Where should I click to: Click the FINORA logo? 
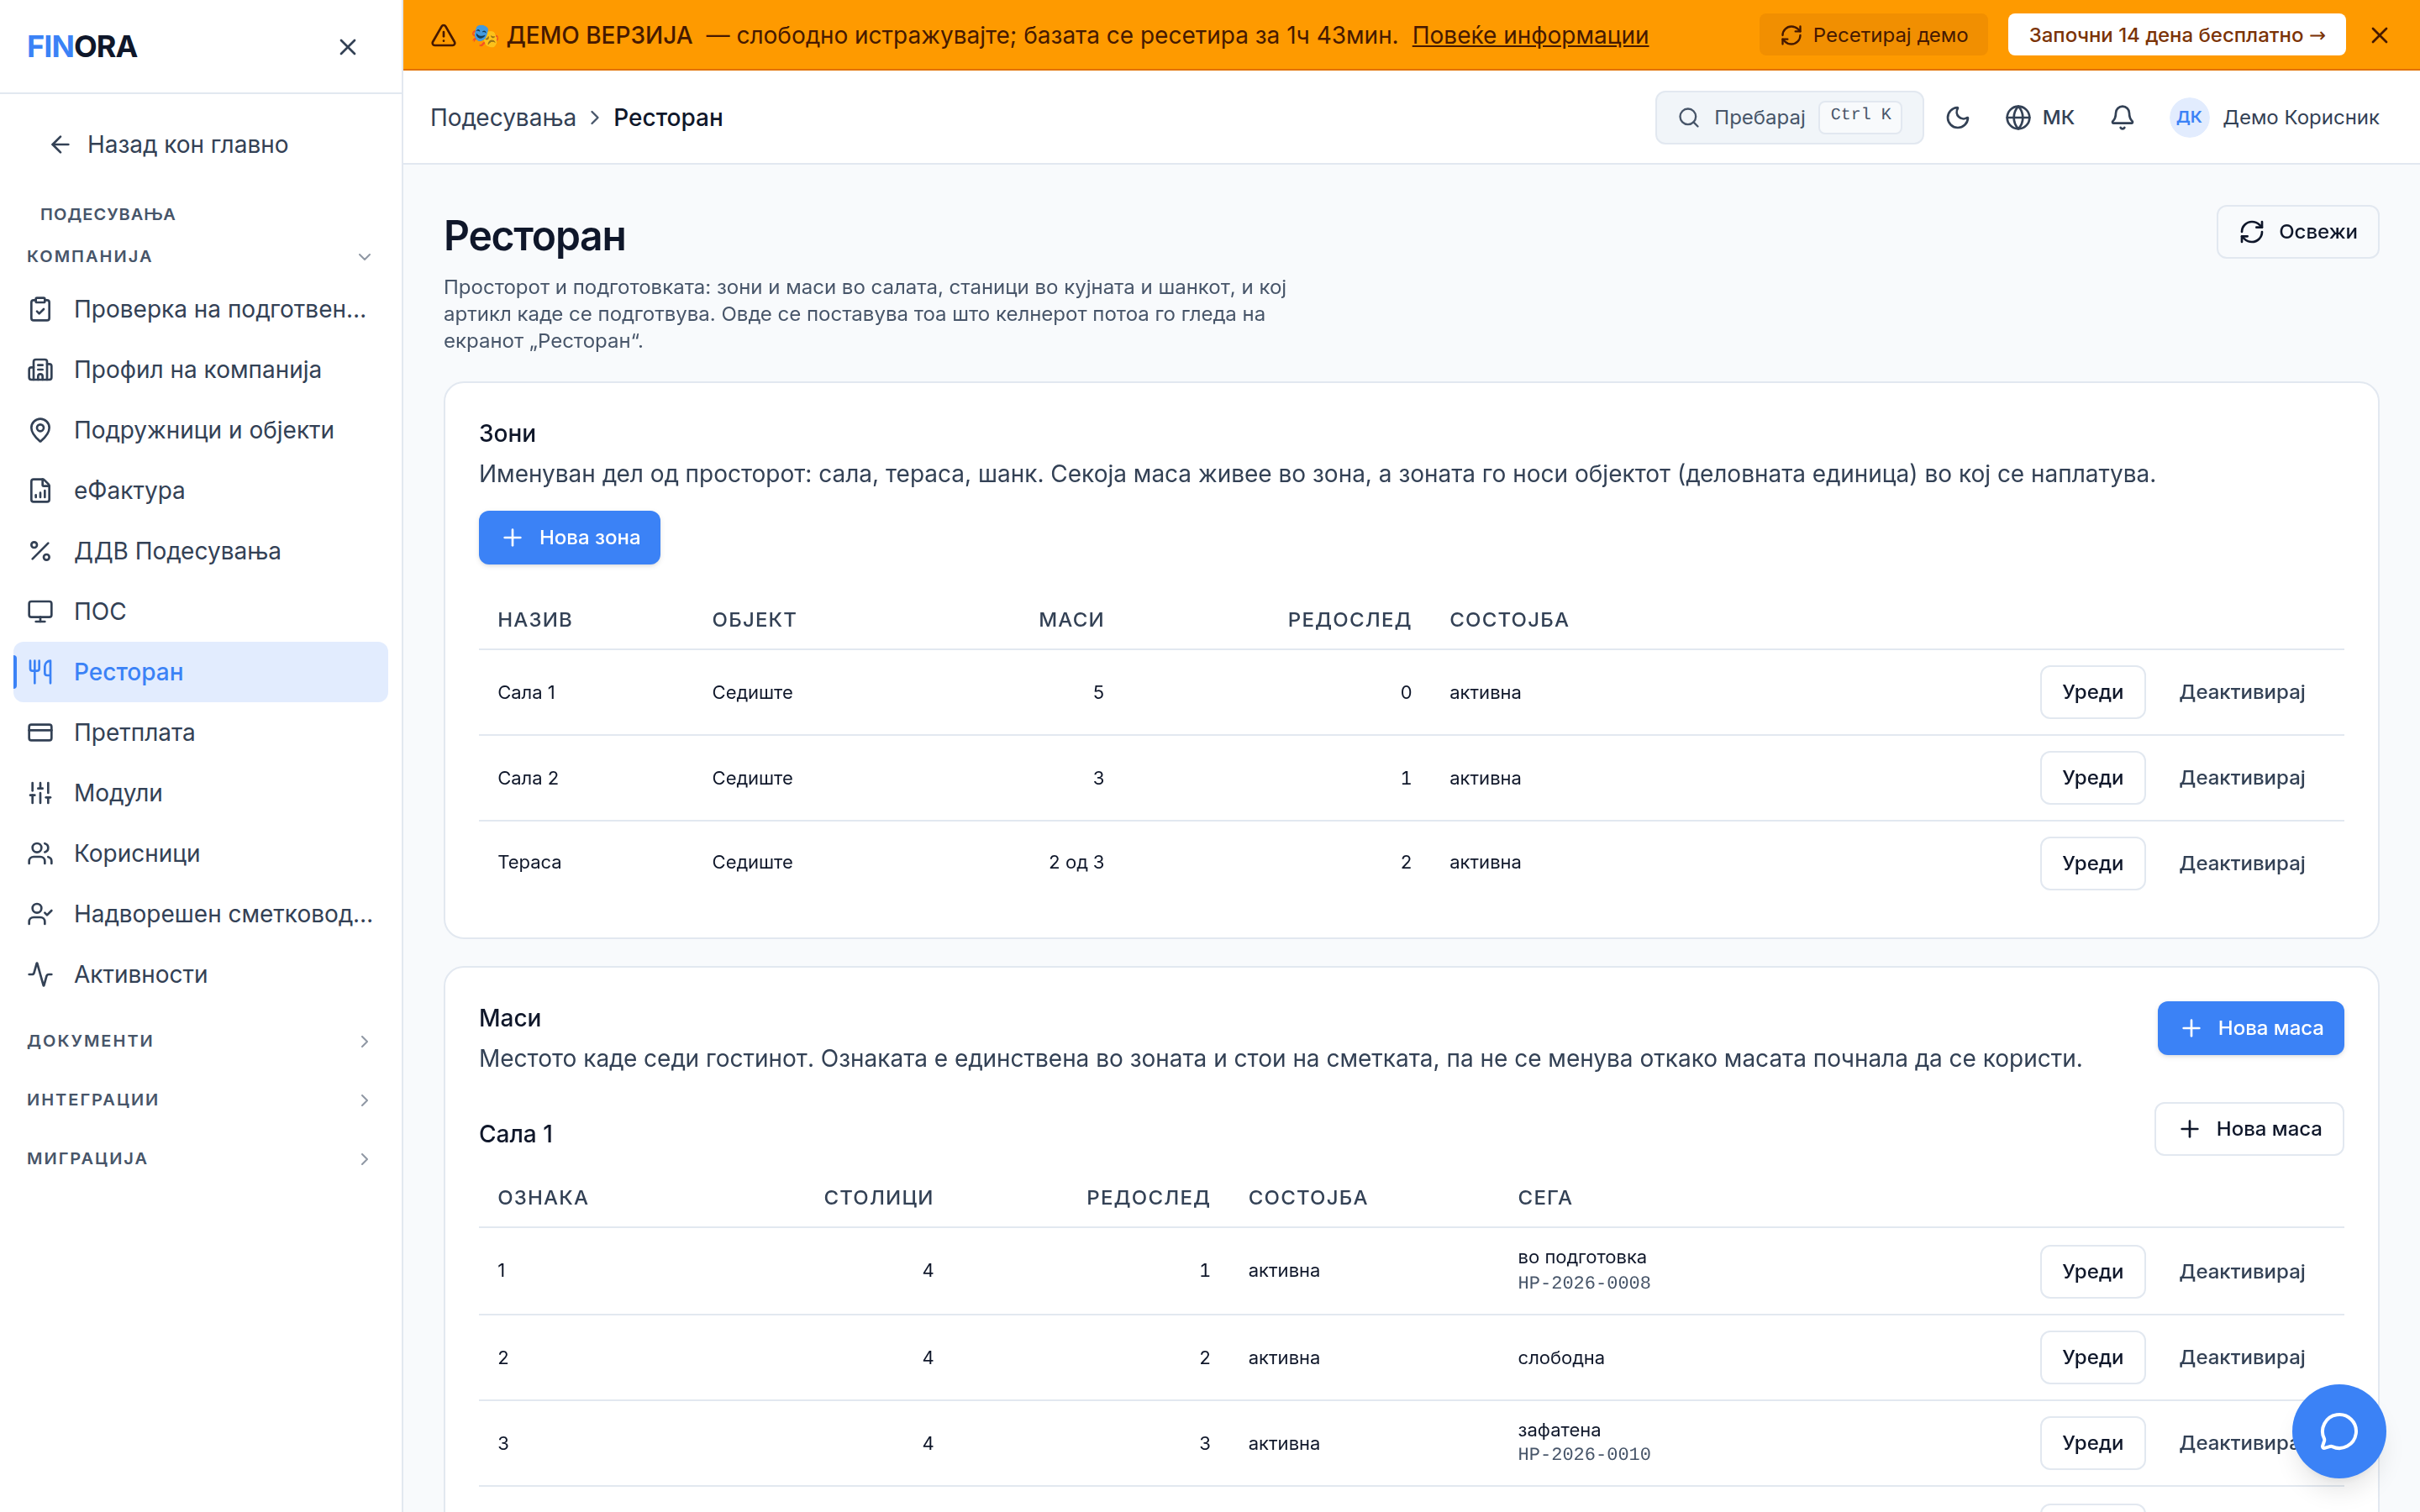tap(82, 47)
